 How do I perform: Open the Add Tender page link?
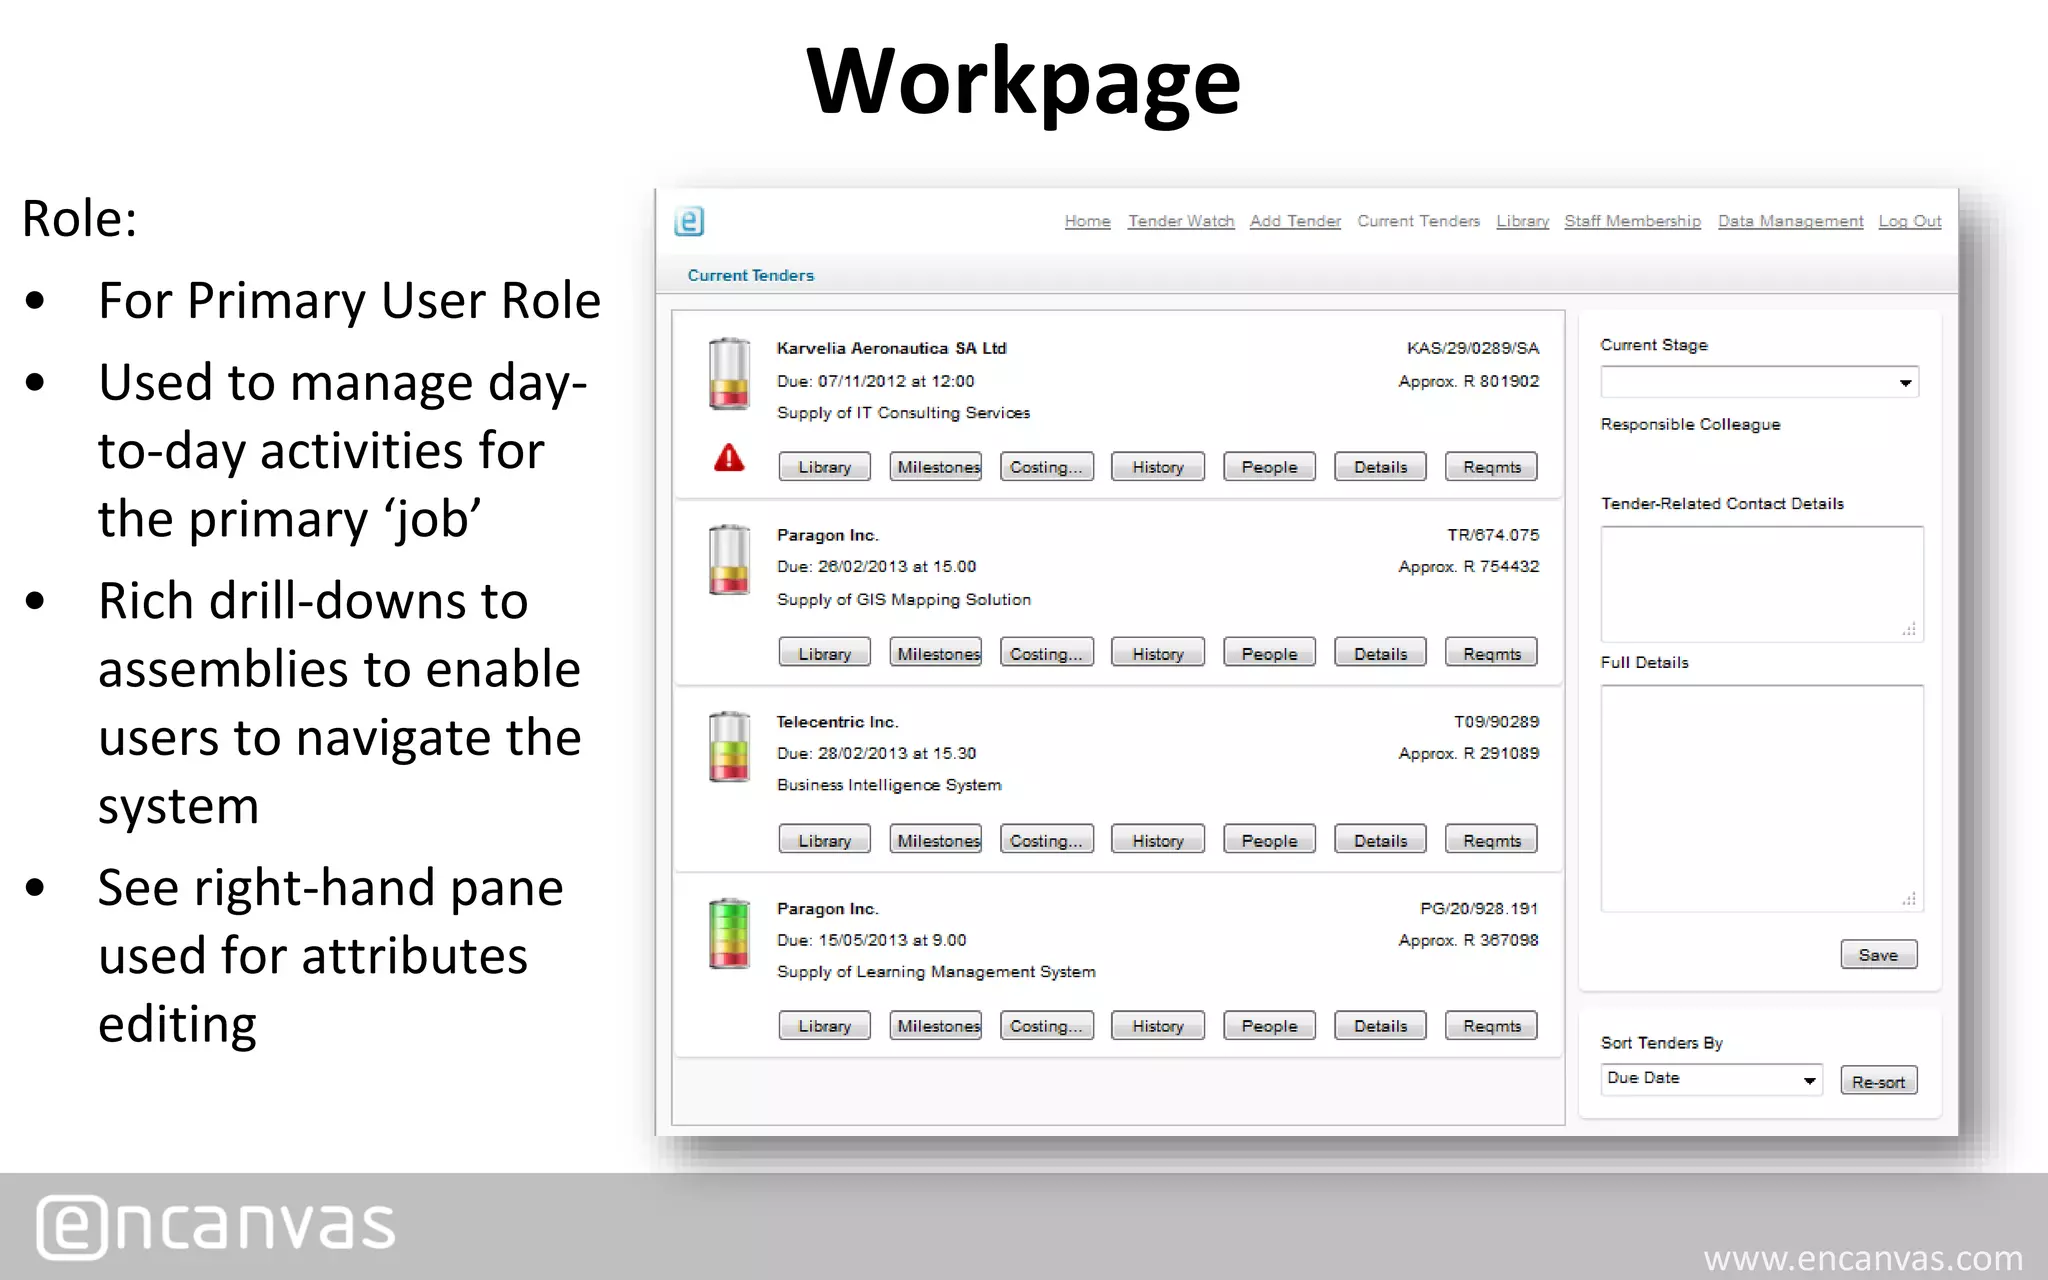click(x=1295, y=221)
